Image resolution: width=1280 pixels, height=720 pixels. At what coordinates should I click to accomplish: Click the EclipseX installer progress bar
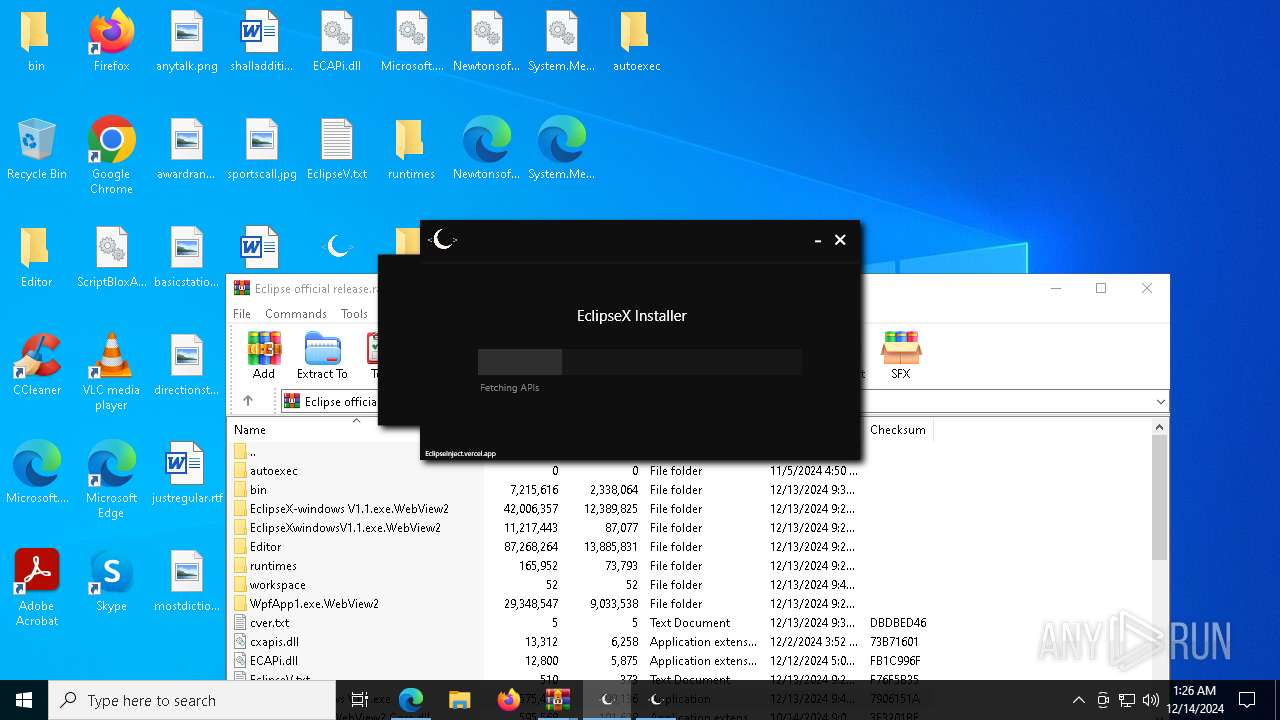[640, 362]
